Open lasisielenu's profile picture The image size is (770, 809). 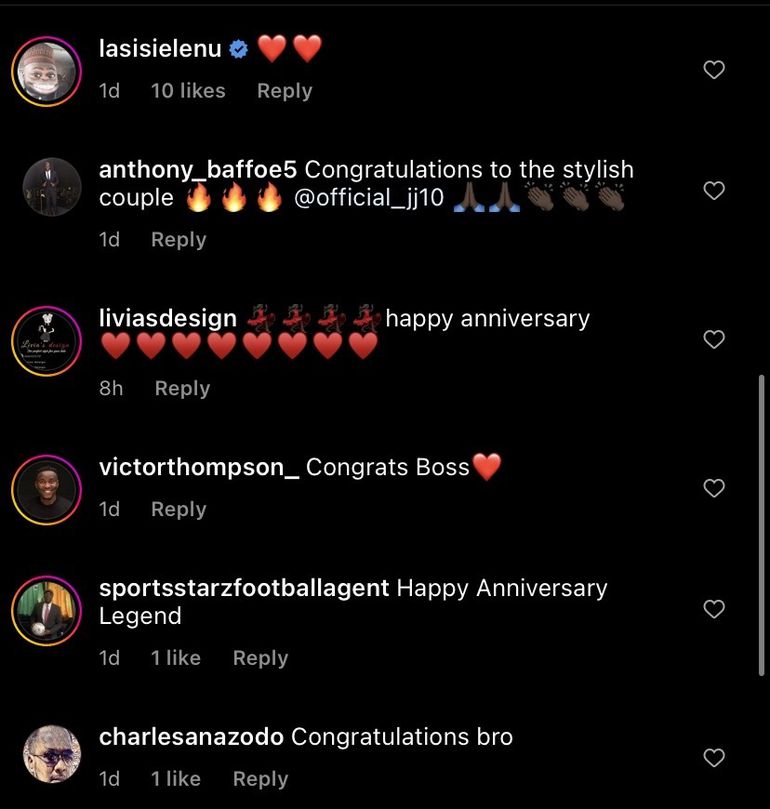tap(47, 71)
